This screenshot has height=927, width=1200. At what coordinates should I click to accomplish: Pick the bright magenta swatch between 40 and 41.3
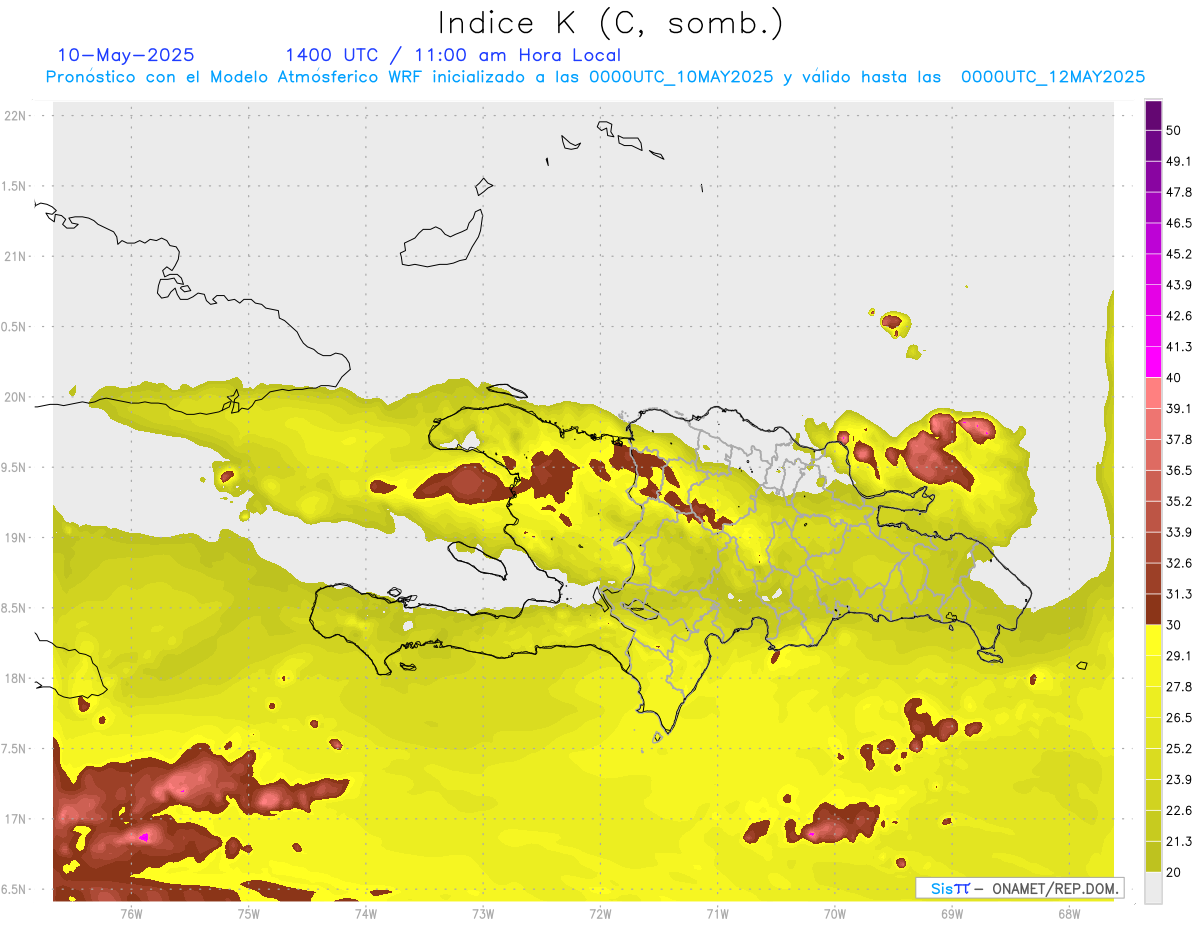point(1153,362)
